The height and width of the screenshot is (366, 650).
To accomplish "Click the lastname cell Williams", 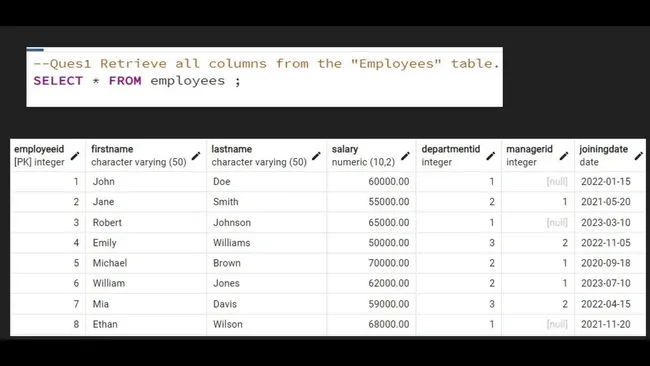I will [267, 243].
